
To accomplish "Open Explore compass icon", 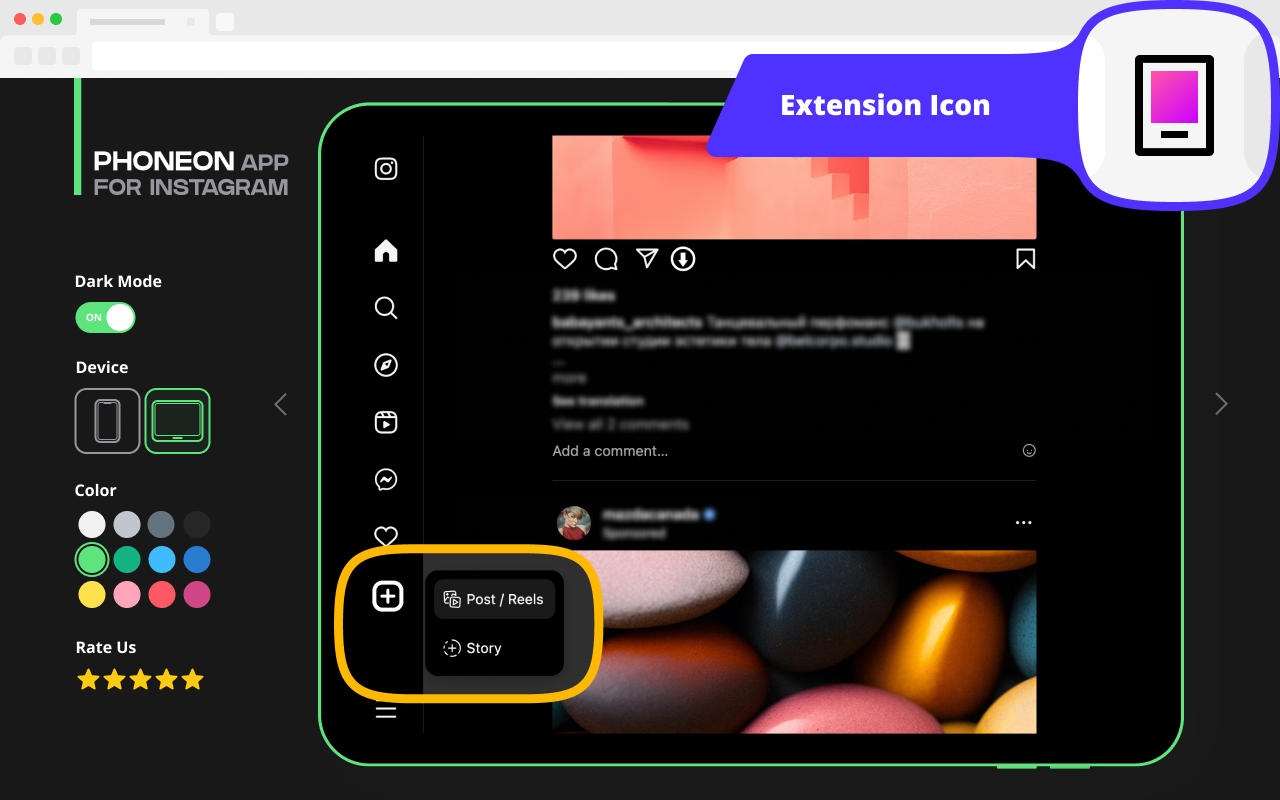I will point(386,365).
